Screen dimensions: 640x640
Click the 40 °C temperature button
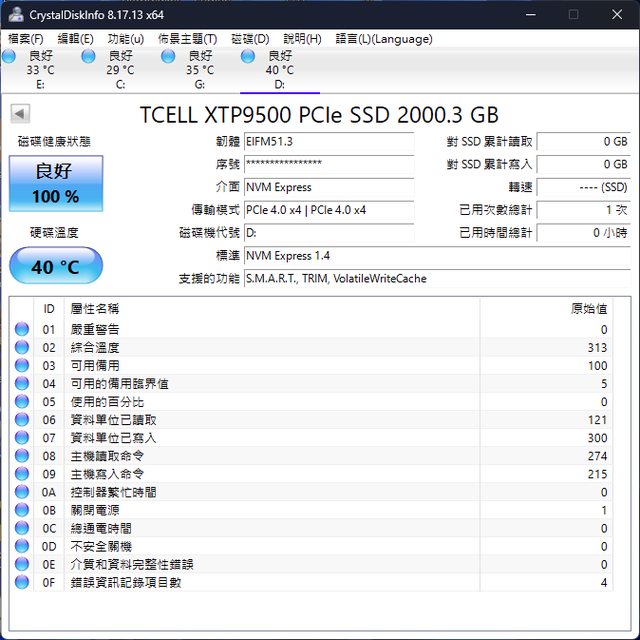pyautogui.click(x=56, y=267)
